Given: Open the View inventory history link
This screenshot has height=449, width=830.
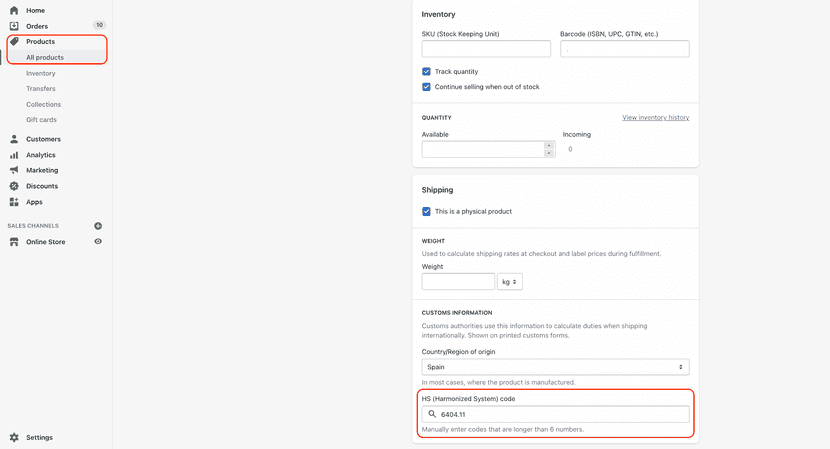Looking at the screenshot, I should [655, 118].
